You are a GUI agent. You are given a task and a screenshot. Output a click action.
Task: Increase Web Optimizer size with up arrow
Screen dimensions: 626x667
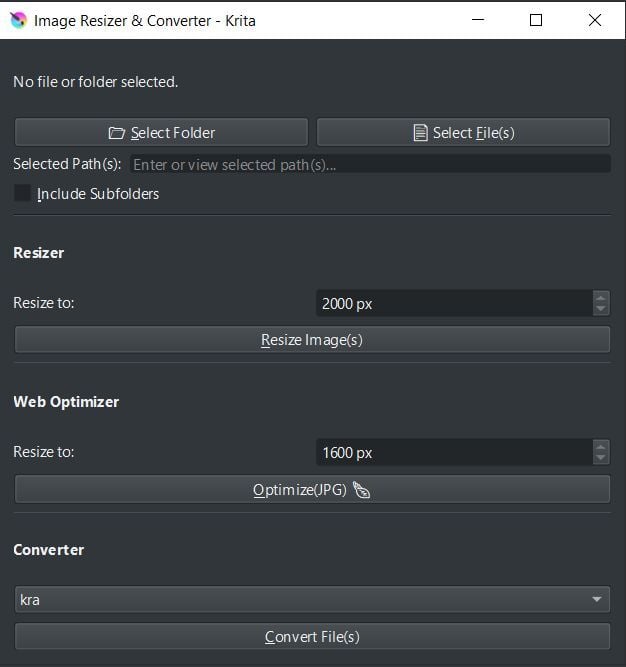coord(600,446)
